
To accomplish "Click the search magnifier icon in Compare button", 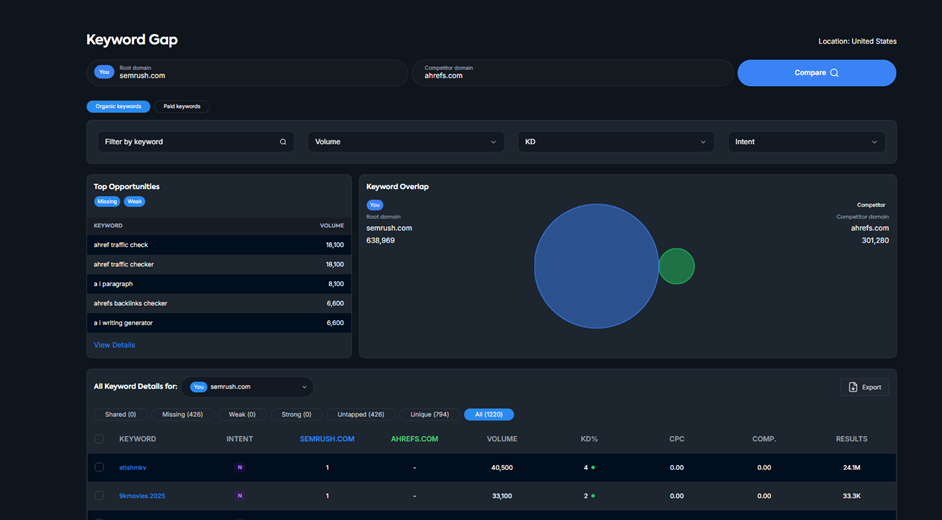I will pyautogui.click(x=834, y=73).
